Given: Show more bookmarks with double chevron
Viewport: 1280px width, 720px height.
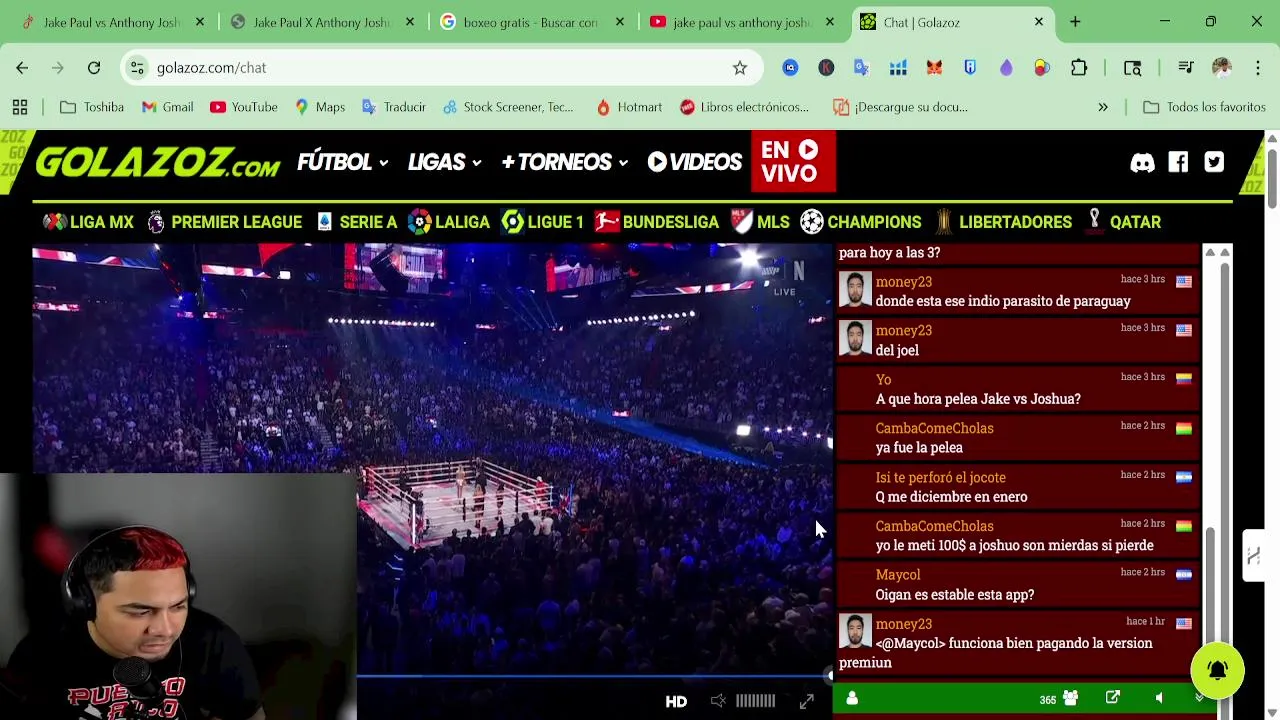Looking at the screenshot, I should 1103,107.
